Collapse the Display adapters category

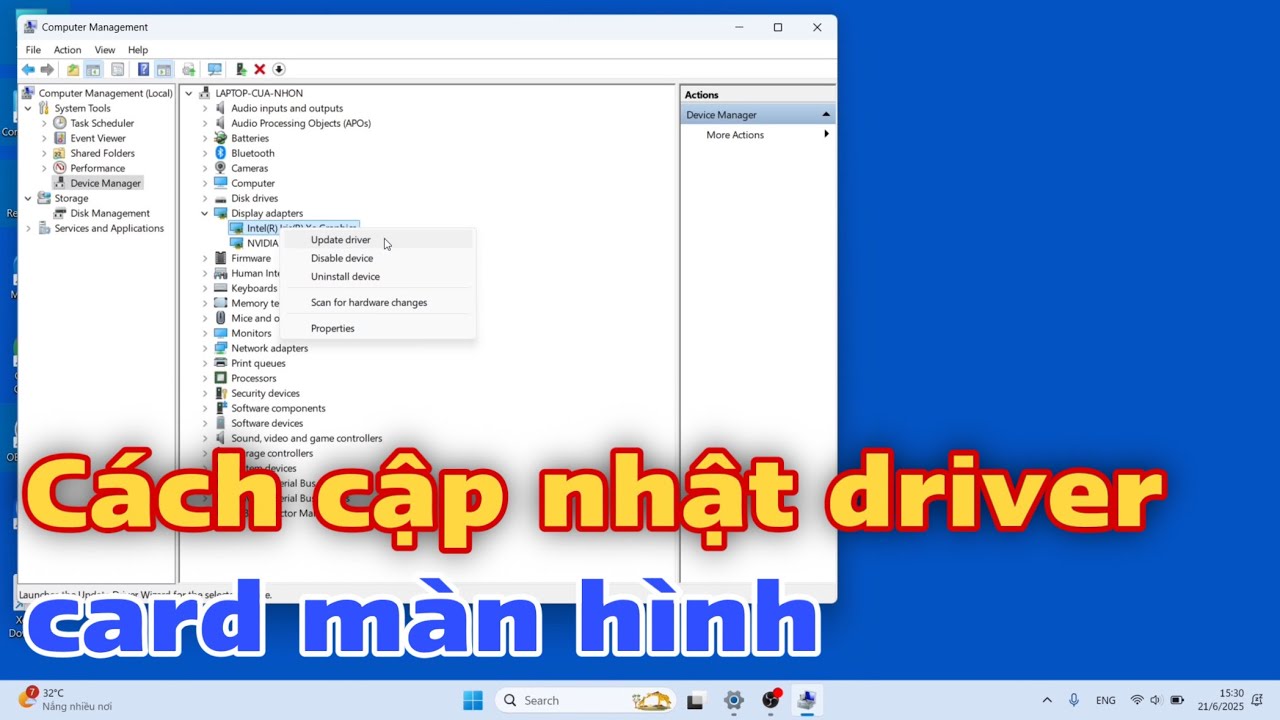coord(205,213)
